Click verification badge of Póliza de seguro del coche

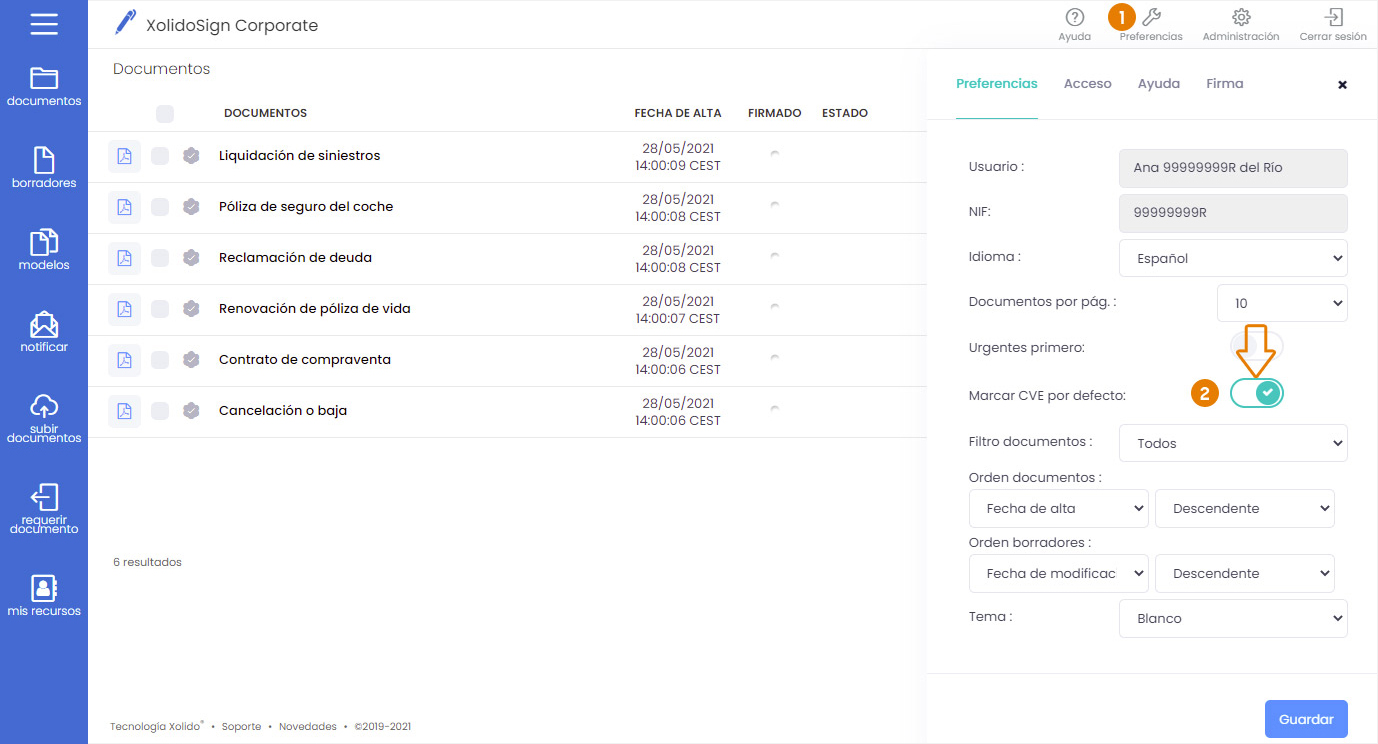tap(191, 207)
